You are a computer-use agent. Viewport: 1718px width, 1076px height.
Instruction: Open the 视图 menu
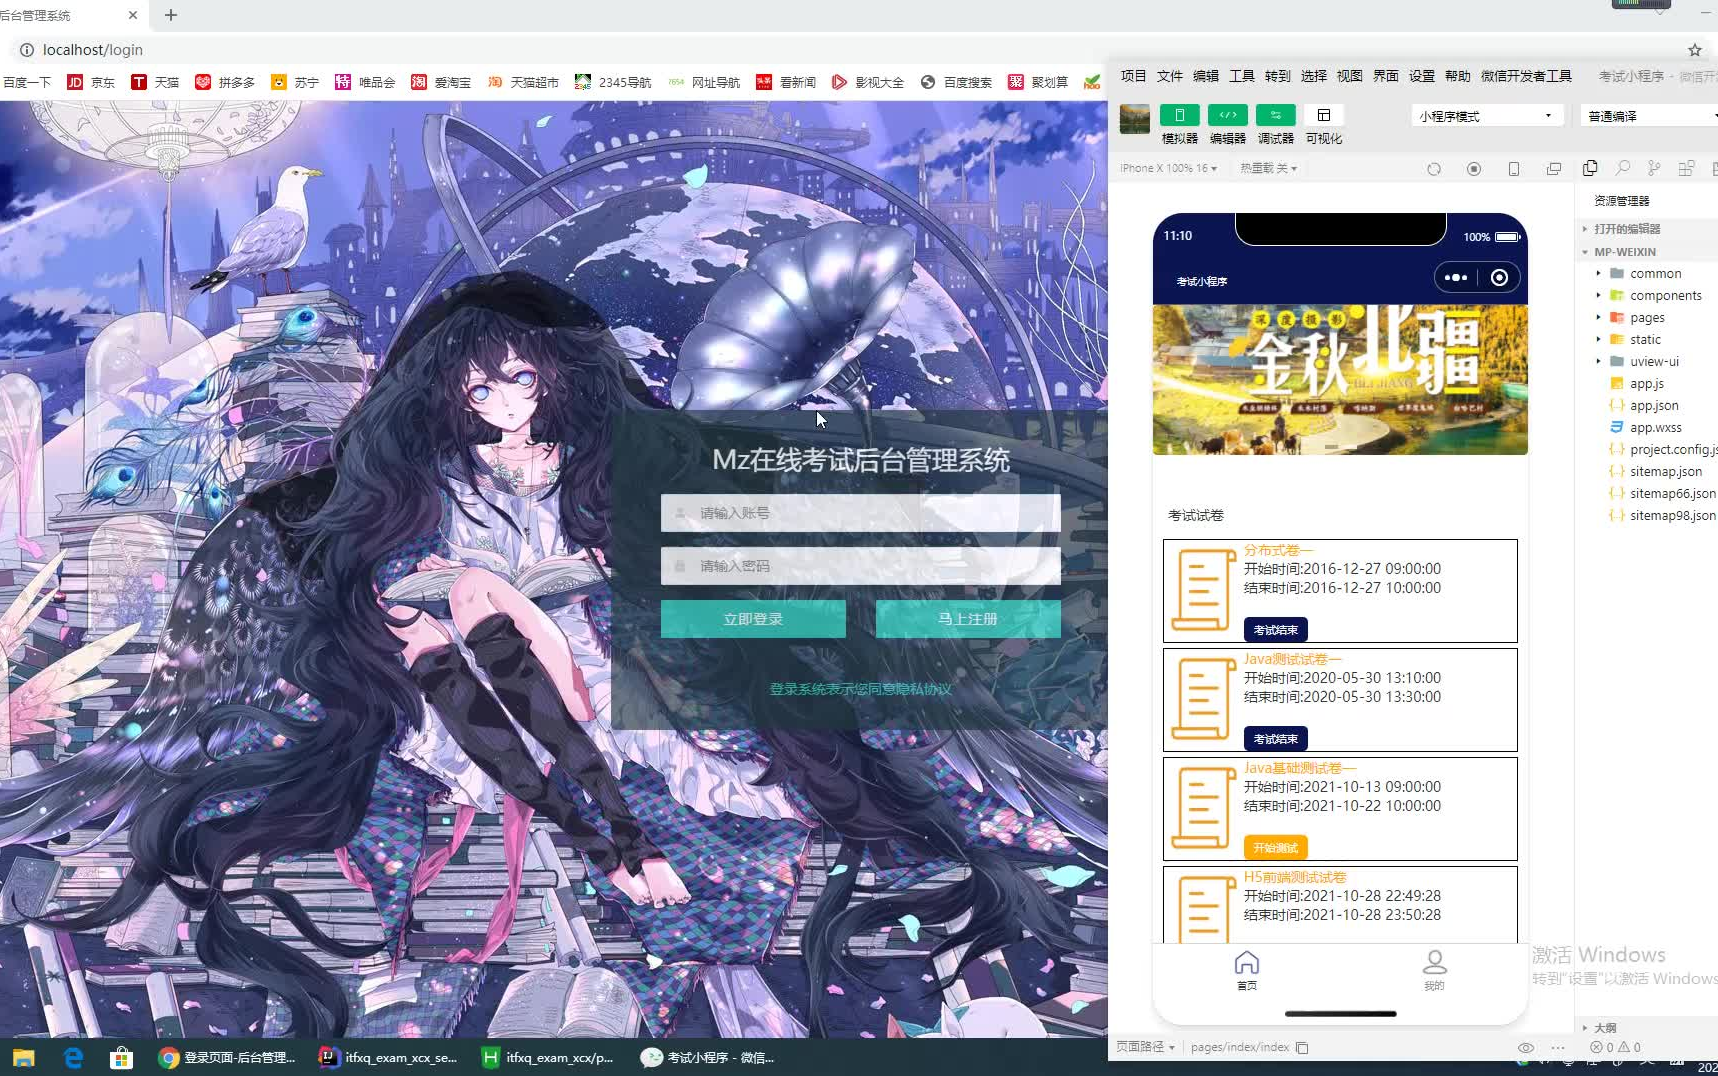(1349, 76)
